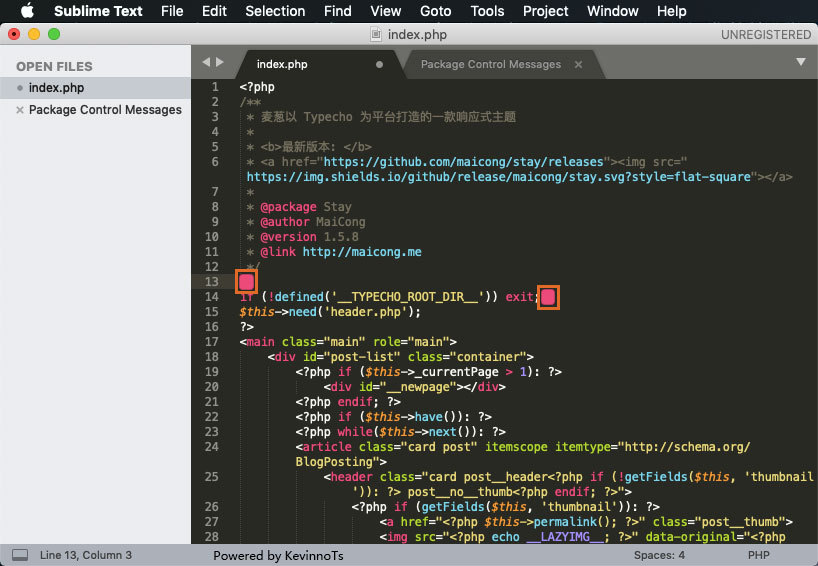Open the Spaces: 4 indentation menu
Viewport: 818px width, 566px height.
[659, 555]
